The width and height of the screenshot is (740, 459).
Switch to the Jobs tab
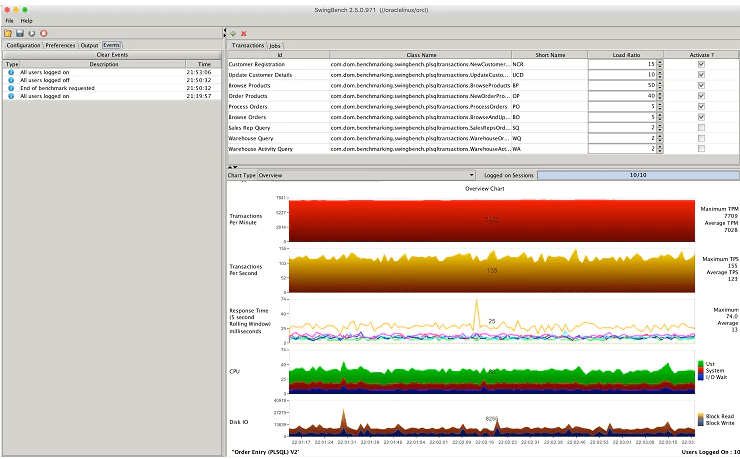pos(275,46)
